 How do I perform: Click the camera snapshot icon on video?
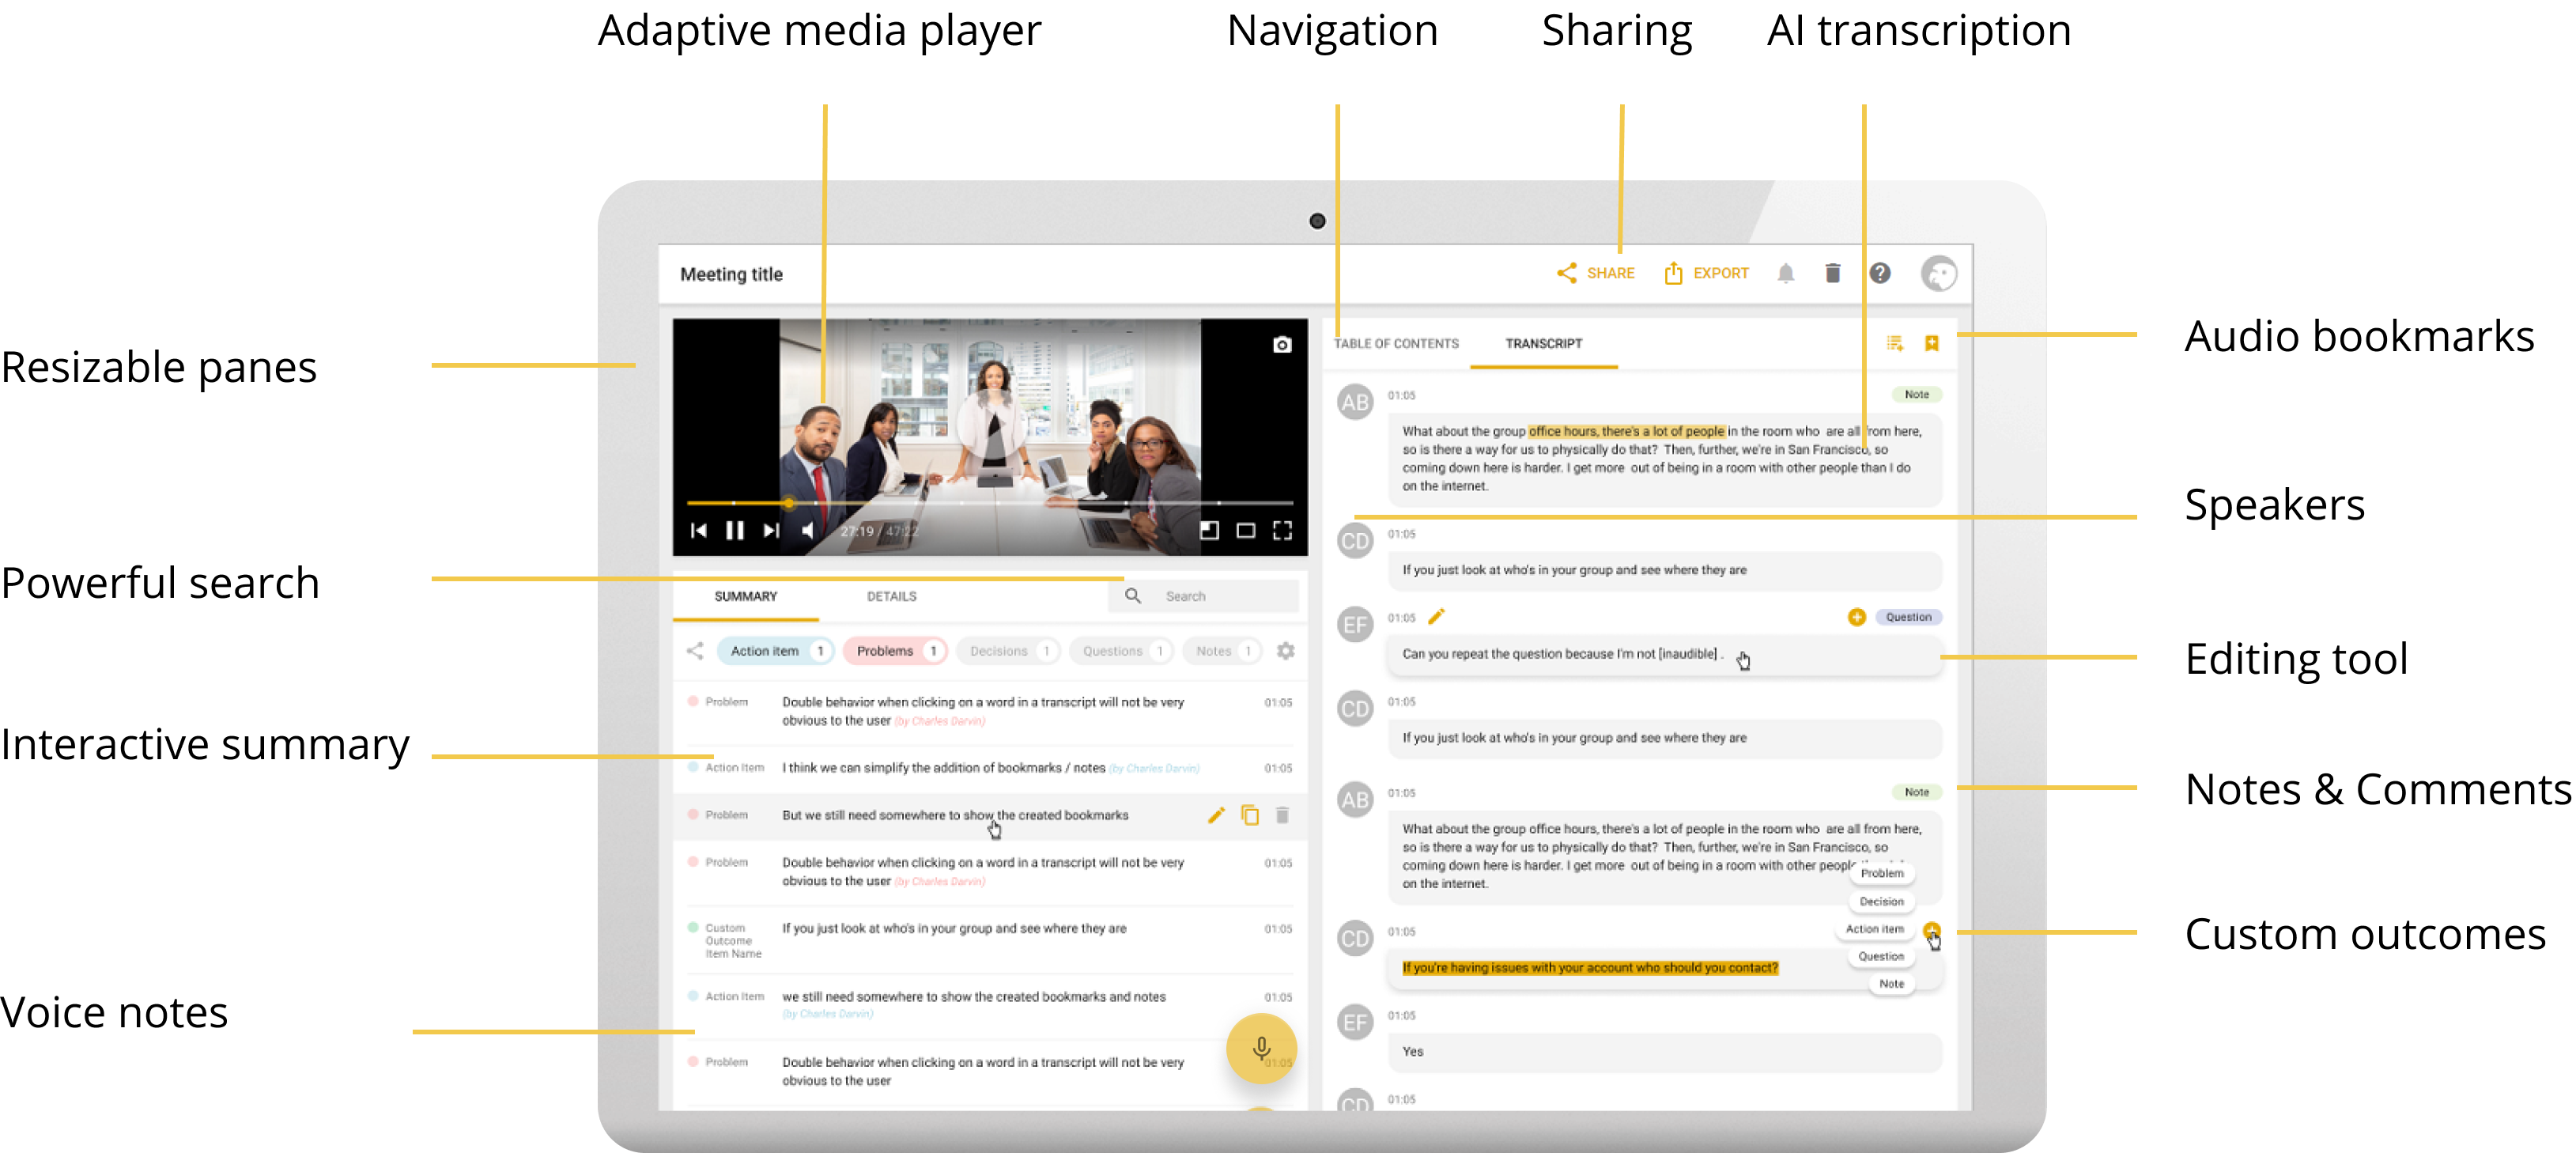click(1281, 345)
